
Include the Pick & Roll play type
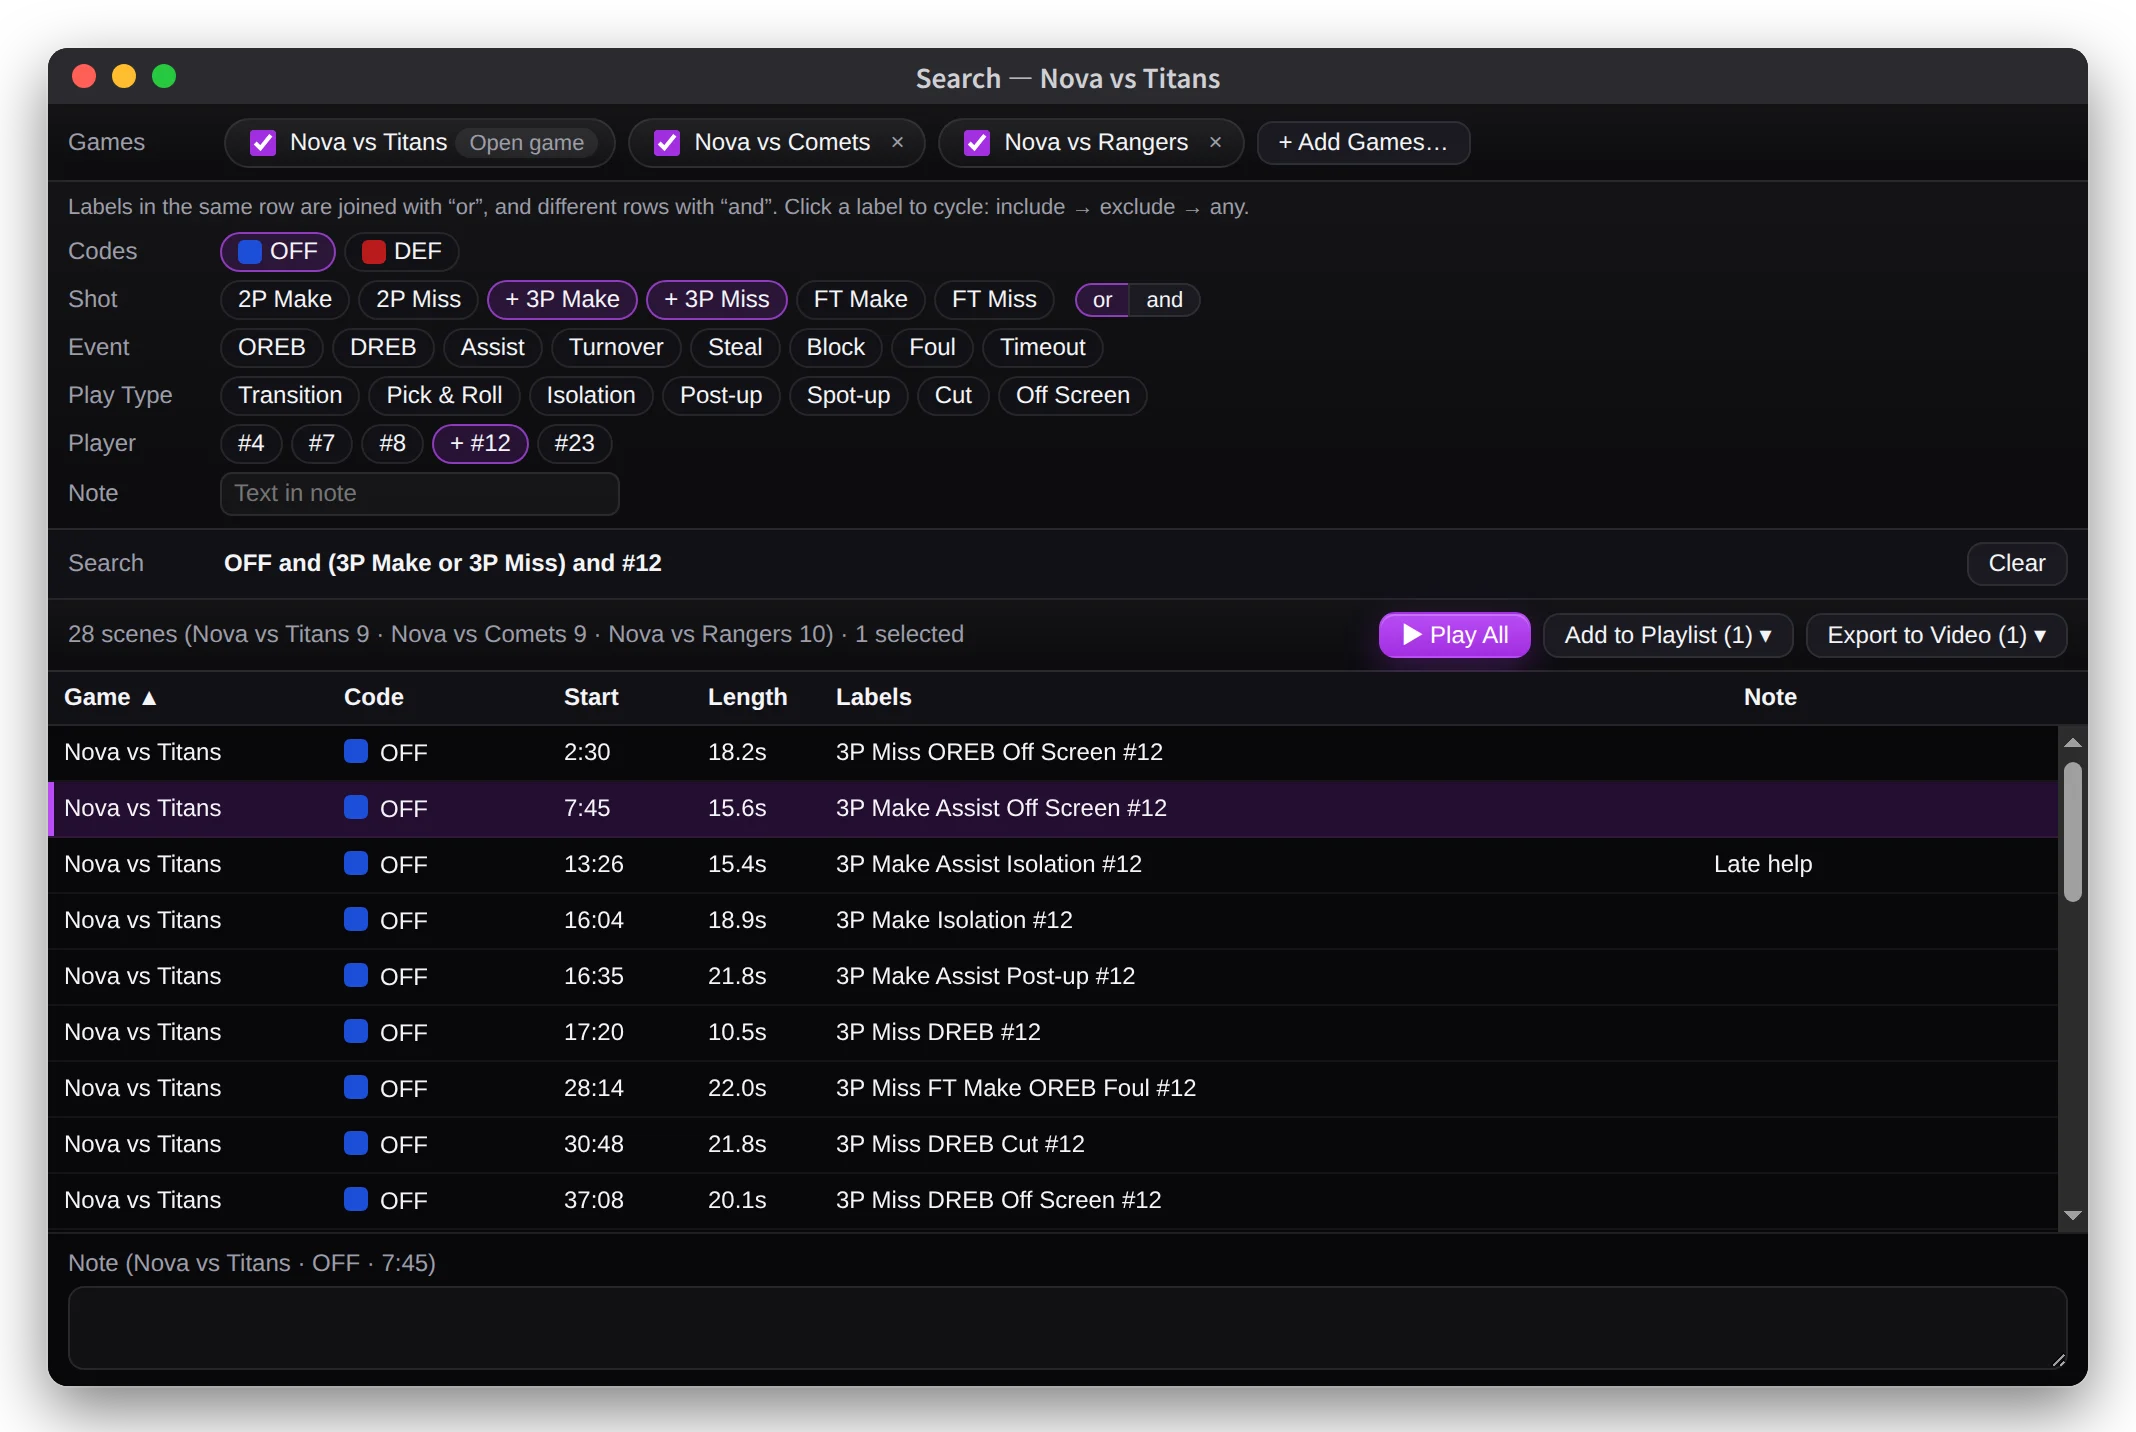pos(444,395)
